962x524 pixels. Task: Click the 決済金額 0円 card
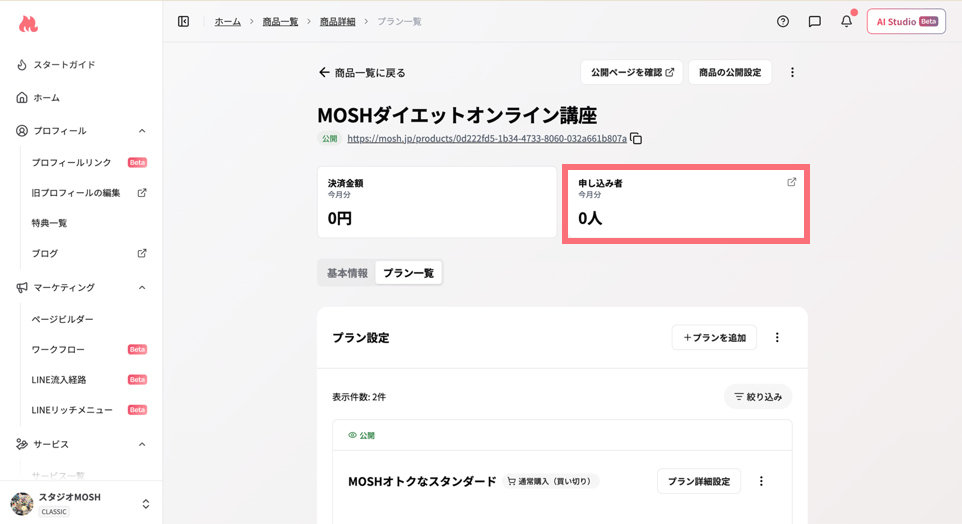[437, 202]
